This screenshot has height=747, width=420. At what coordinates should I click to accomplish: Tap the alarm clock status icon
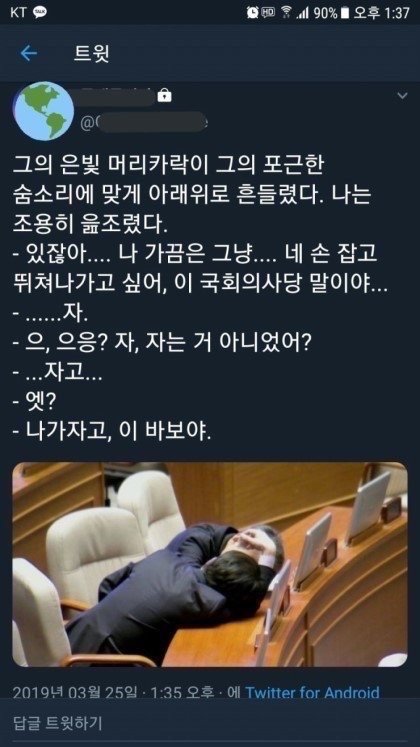pyautogui.click(x=252, y=13)
